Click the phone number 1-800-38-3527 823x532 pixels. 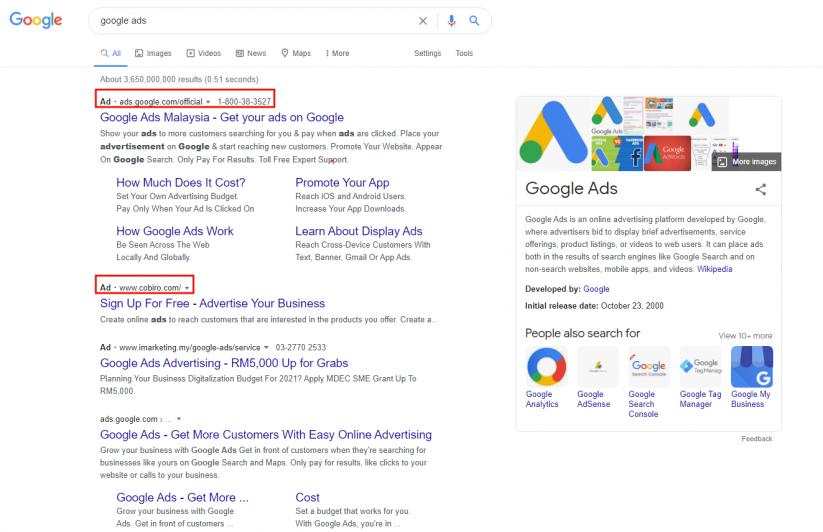tap(244, 102)
